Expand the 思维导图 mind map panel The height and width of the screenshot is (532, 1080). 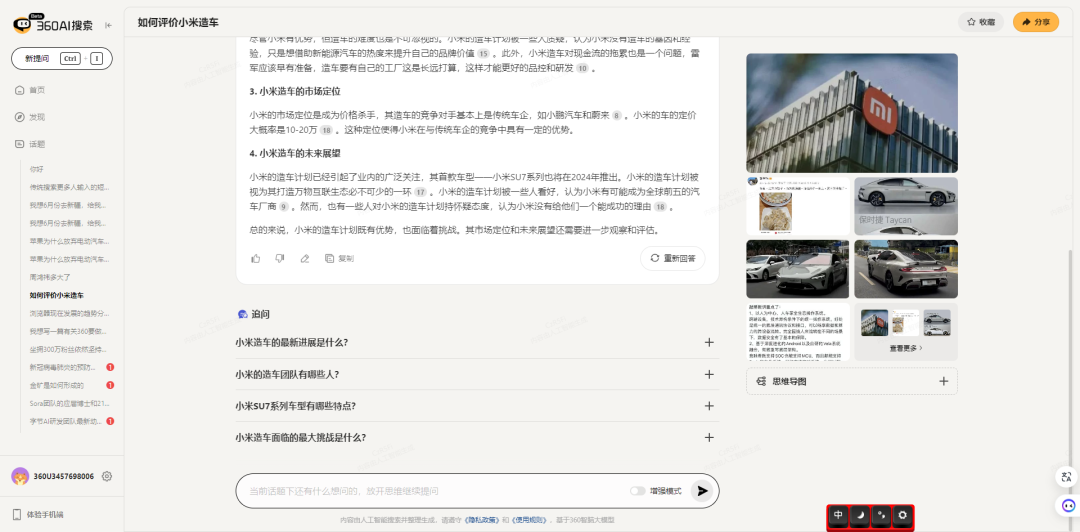pos(944,381)
